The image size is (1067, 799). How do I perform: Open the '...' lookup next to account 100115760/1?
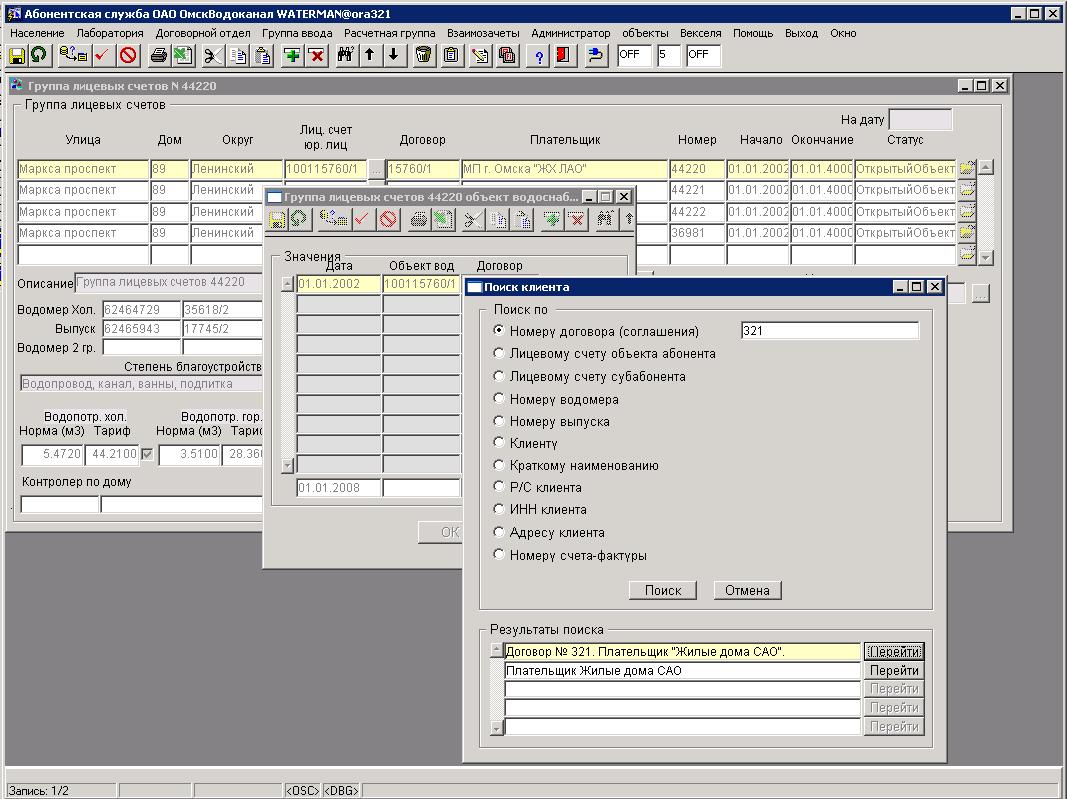click(376, 170)
